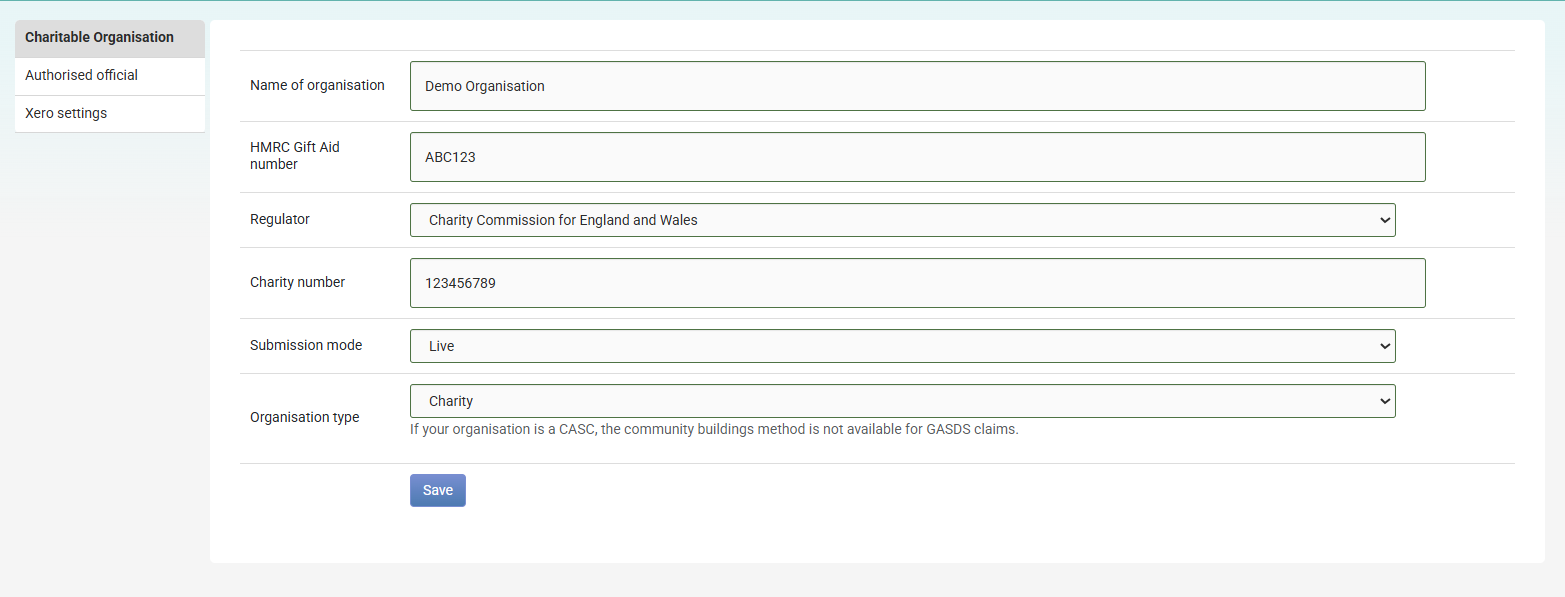Click the "Charity number" field label
The height and width of the screenshot is (597, 1565).
pos(297,283)
